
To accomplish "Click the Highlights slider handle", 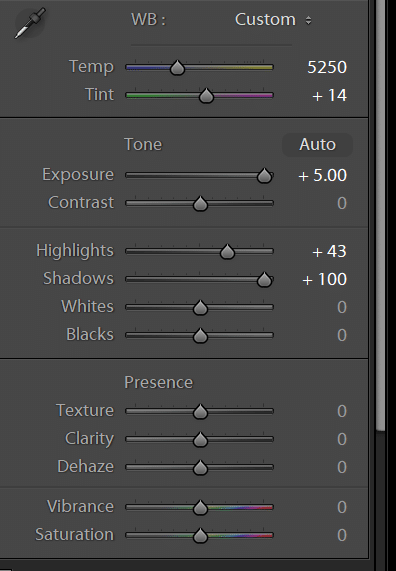I will coord(227,252).
